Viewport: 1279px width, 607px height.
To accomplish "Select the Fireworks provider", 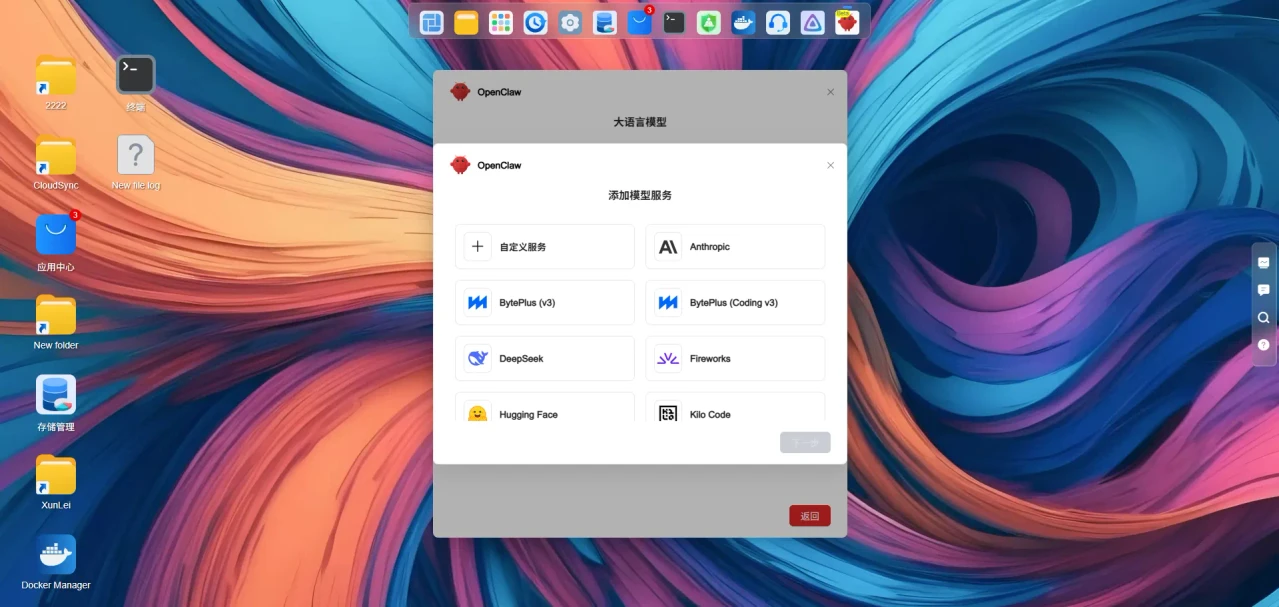I will [735, 358].
